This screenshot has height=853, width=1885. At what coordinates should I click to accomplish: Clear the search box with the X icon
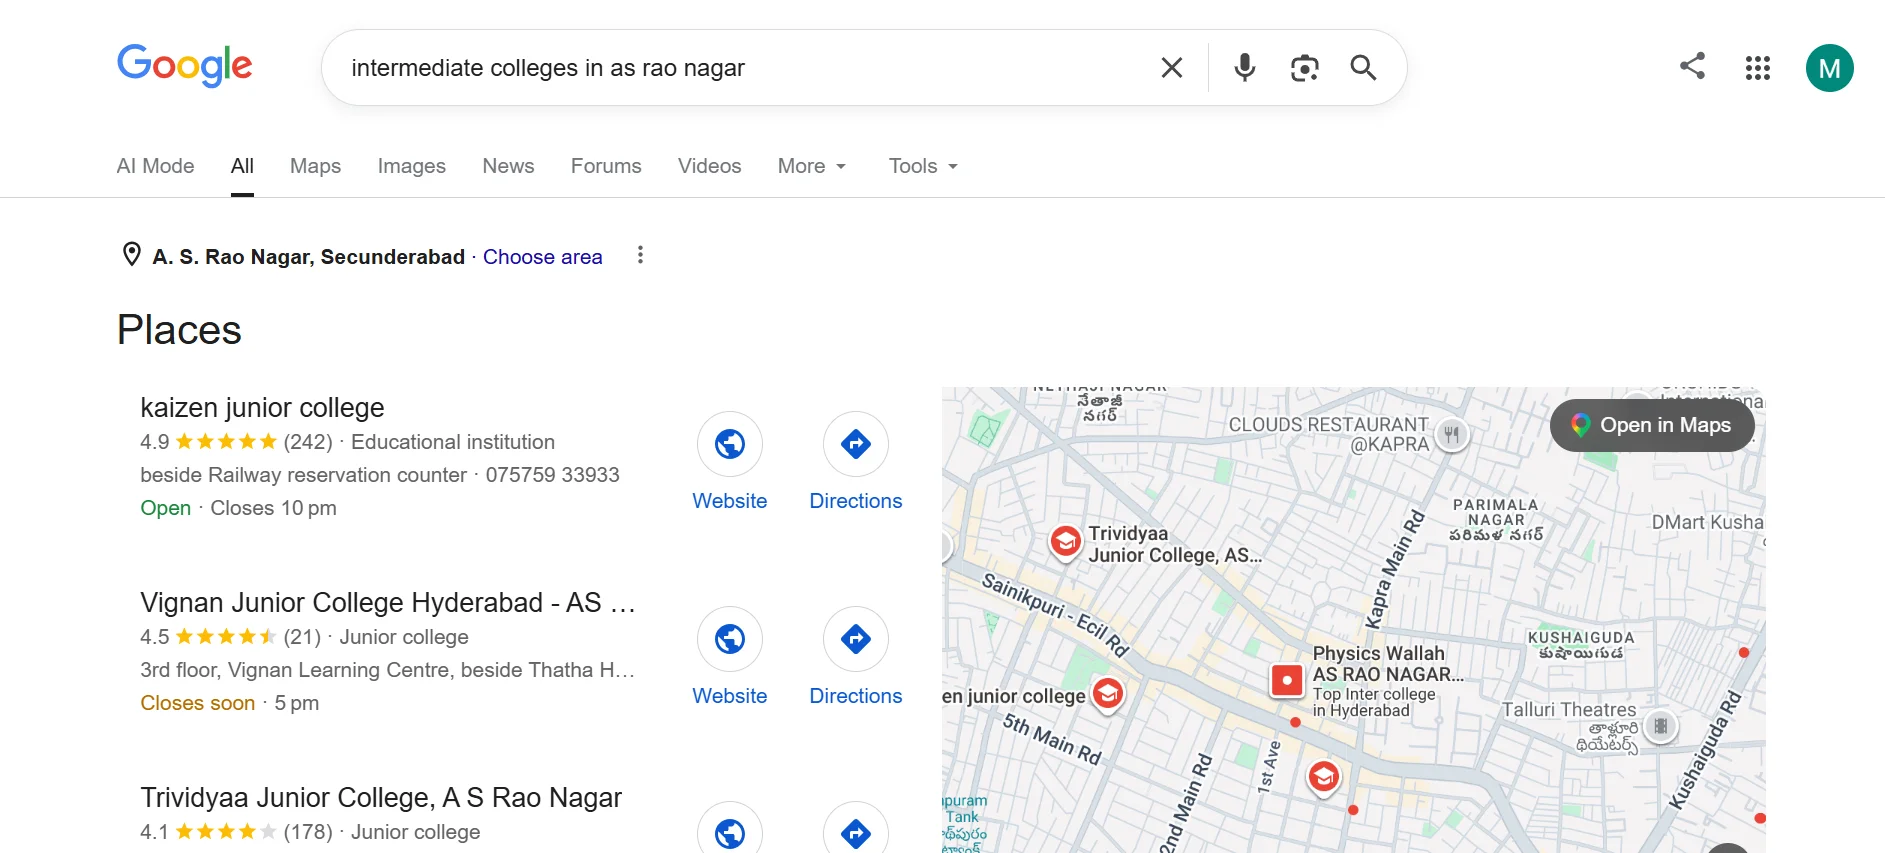pyautogui.click(x=1172, y=67)
